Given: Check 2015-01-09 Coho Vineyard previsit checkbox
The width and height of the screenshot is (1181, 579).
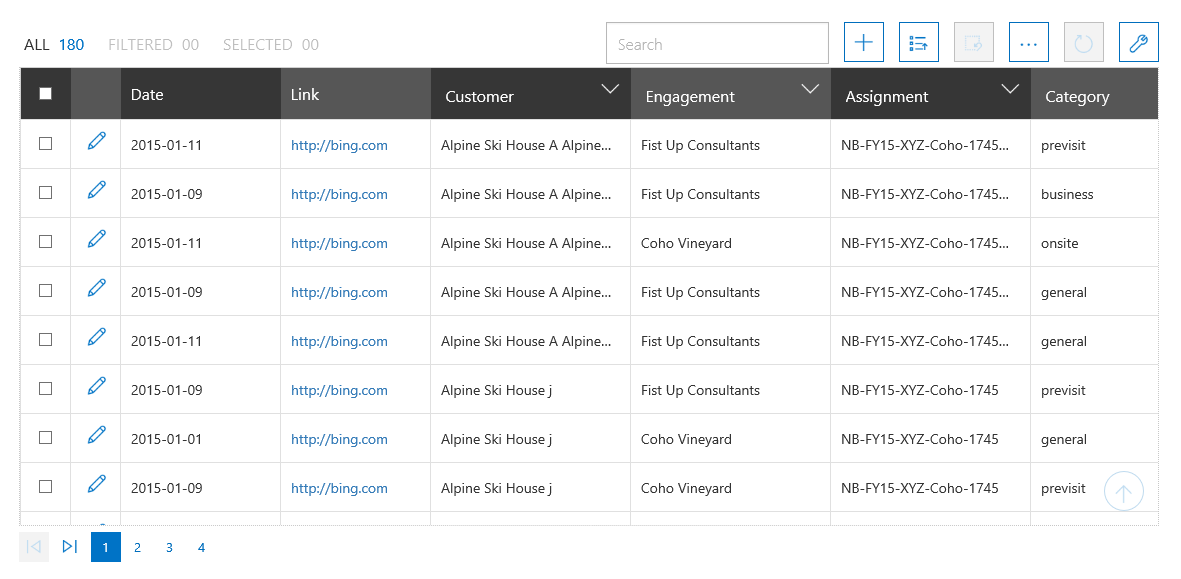Looking at the screenshot, I should (45, 486).
